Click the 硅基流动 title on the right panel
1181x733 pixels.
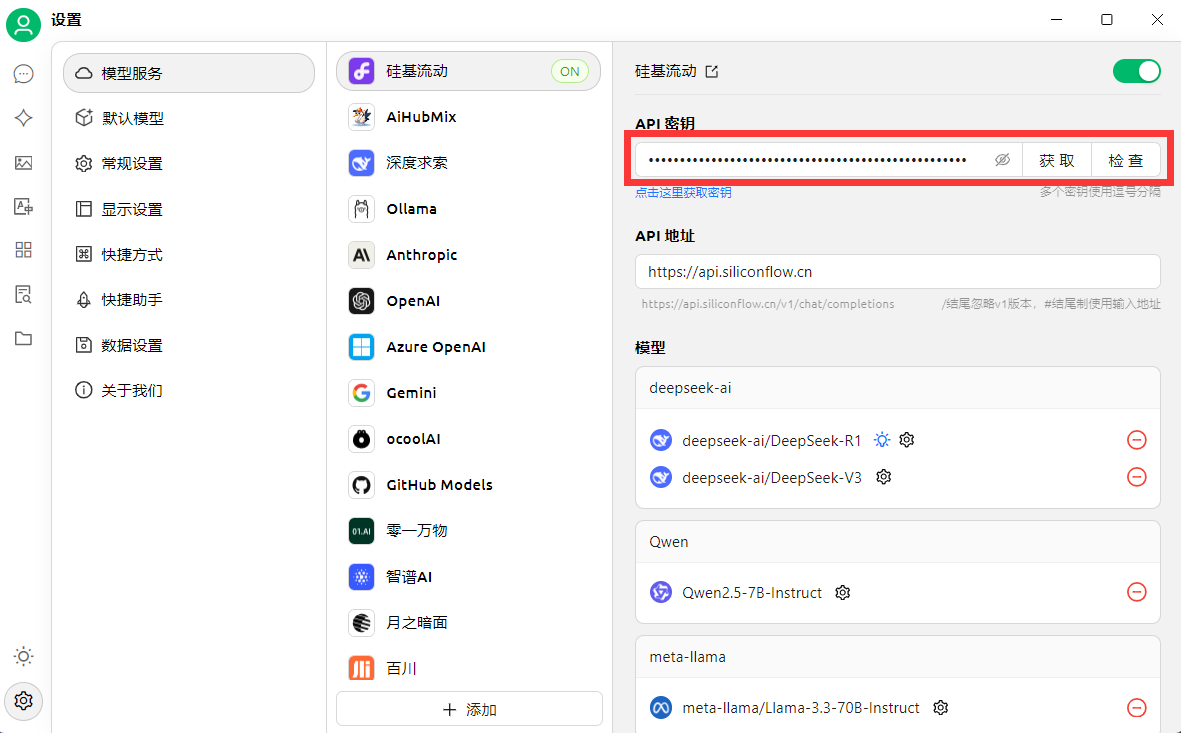pyautogui.click(x=666, y=72)
